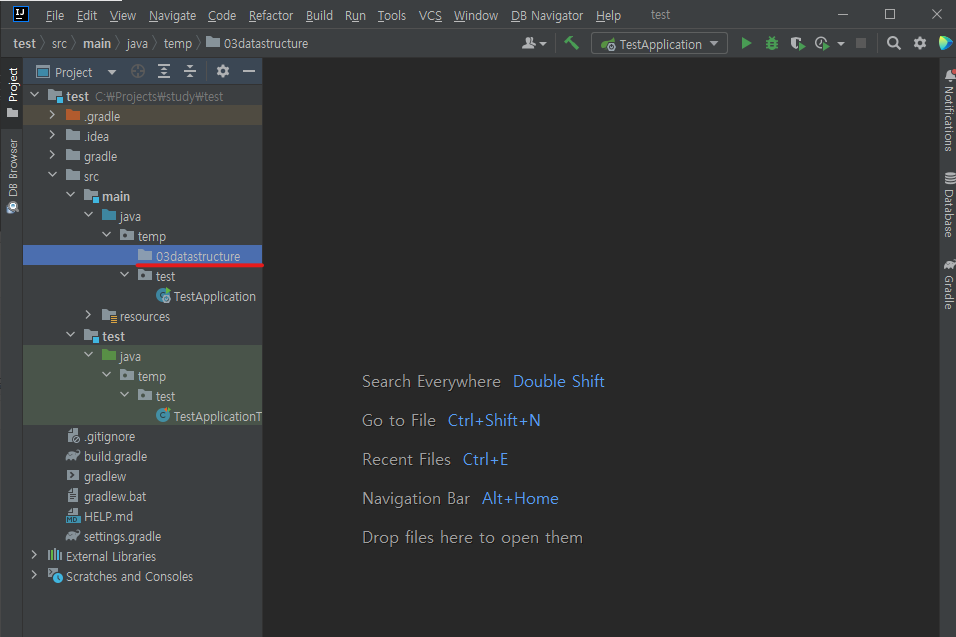Click the Double Shift shortcut hint
This screenshot has height=637, width=956.
[x=558, y=382]
